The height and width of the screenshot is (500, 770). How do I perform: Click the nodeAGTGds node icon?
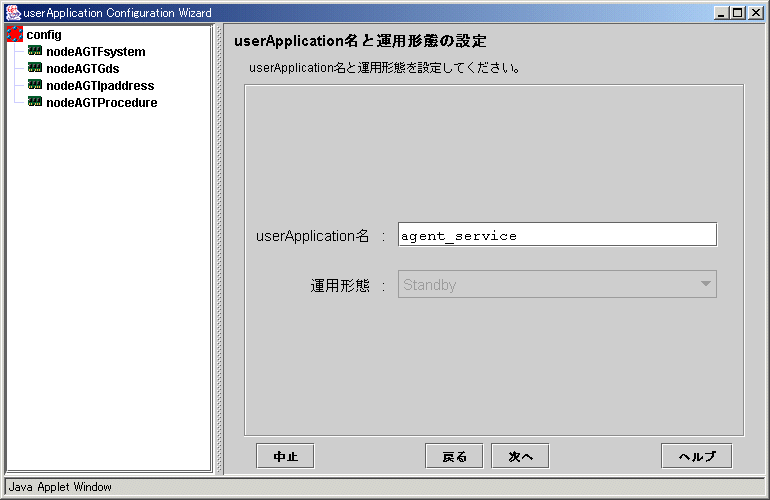pyautogui.click(x=35, y=68)
